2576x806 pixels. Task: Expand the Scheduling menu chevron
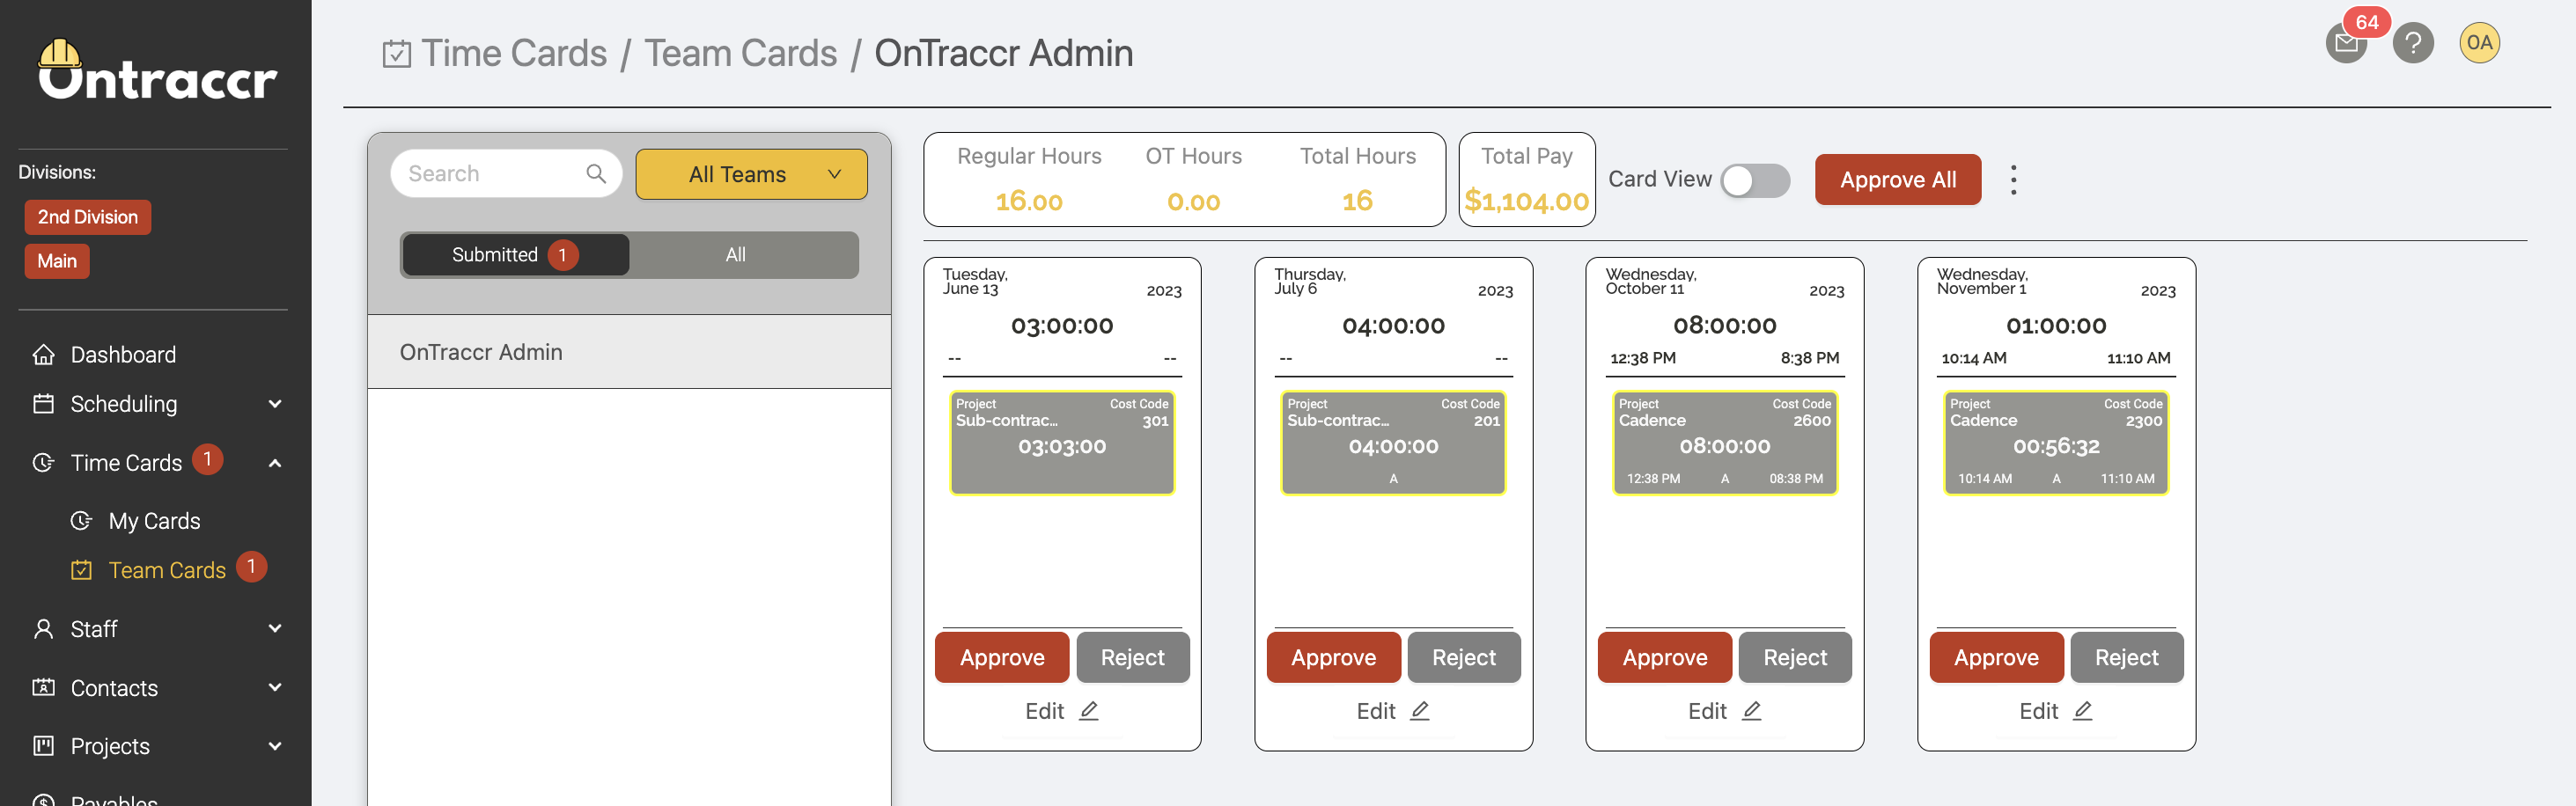tap(275, 404)
